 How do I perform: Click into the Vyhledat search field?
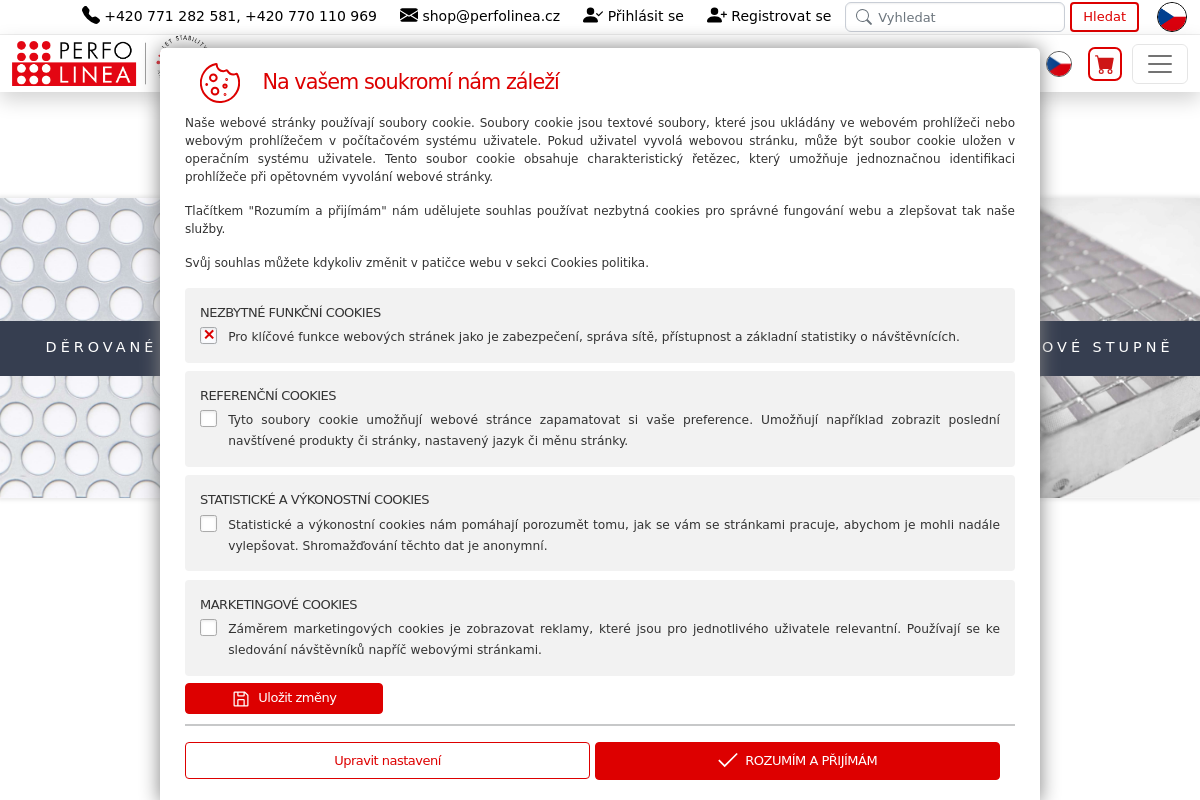(x=955, y=17)
